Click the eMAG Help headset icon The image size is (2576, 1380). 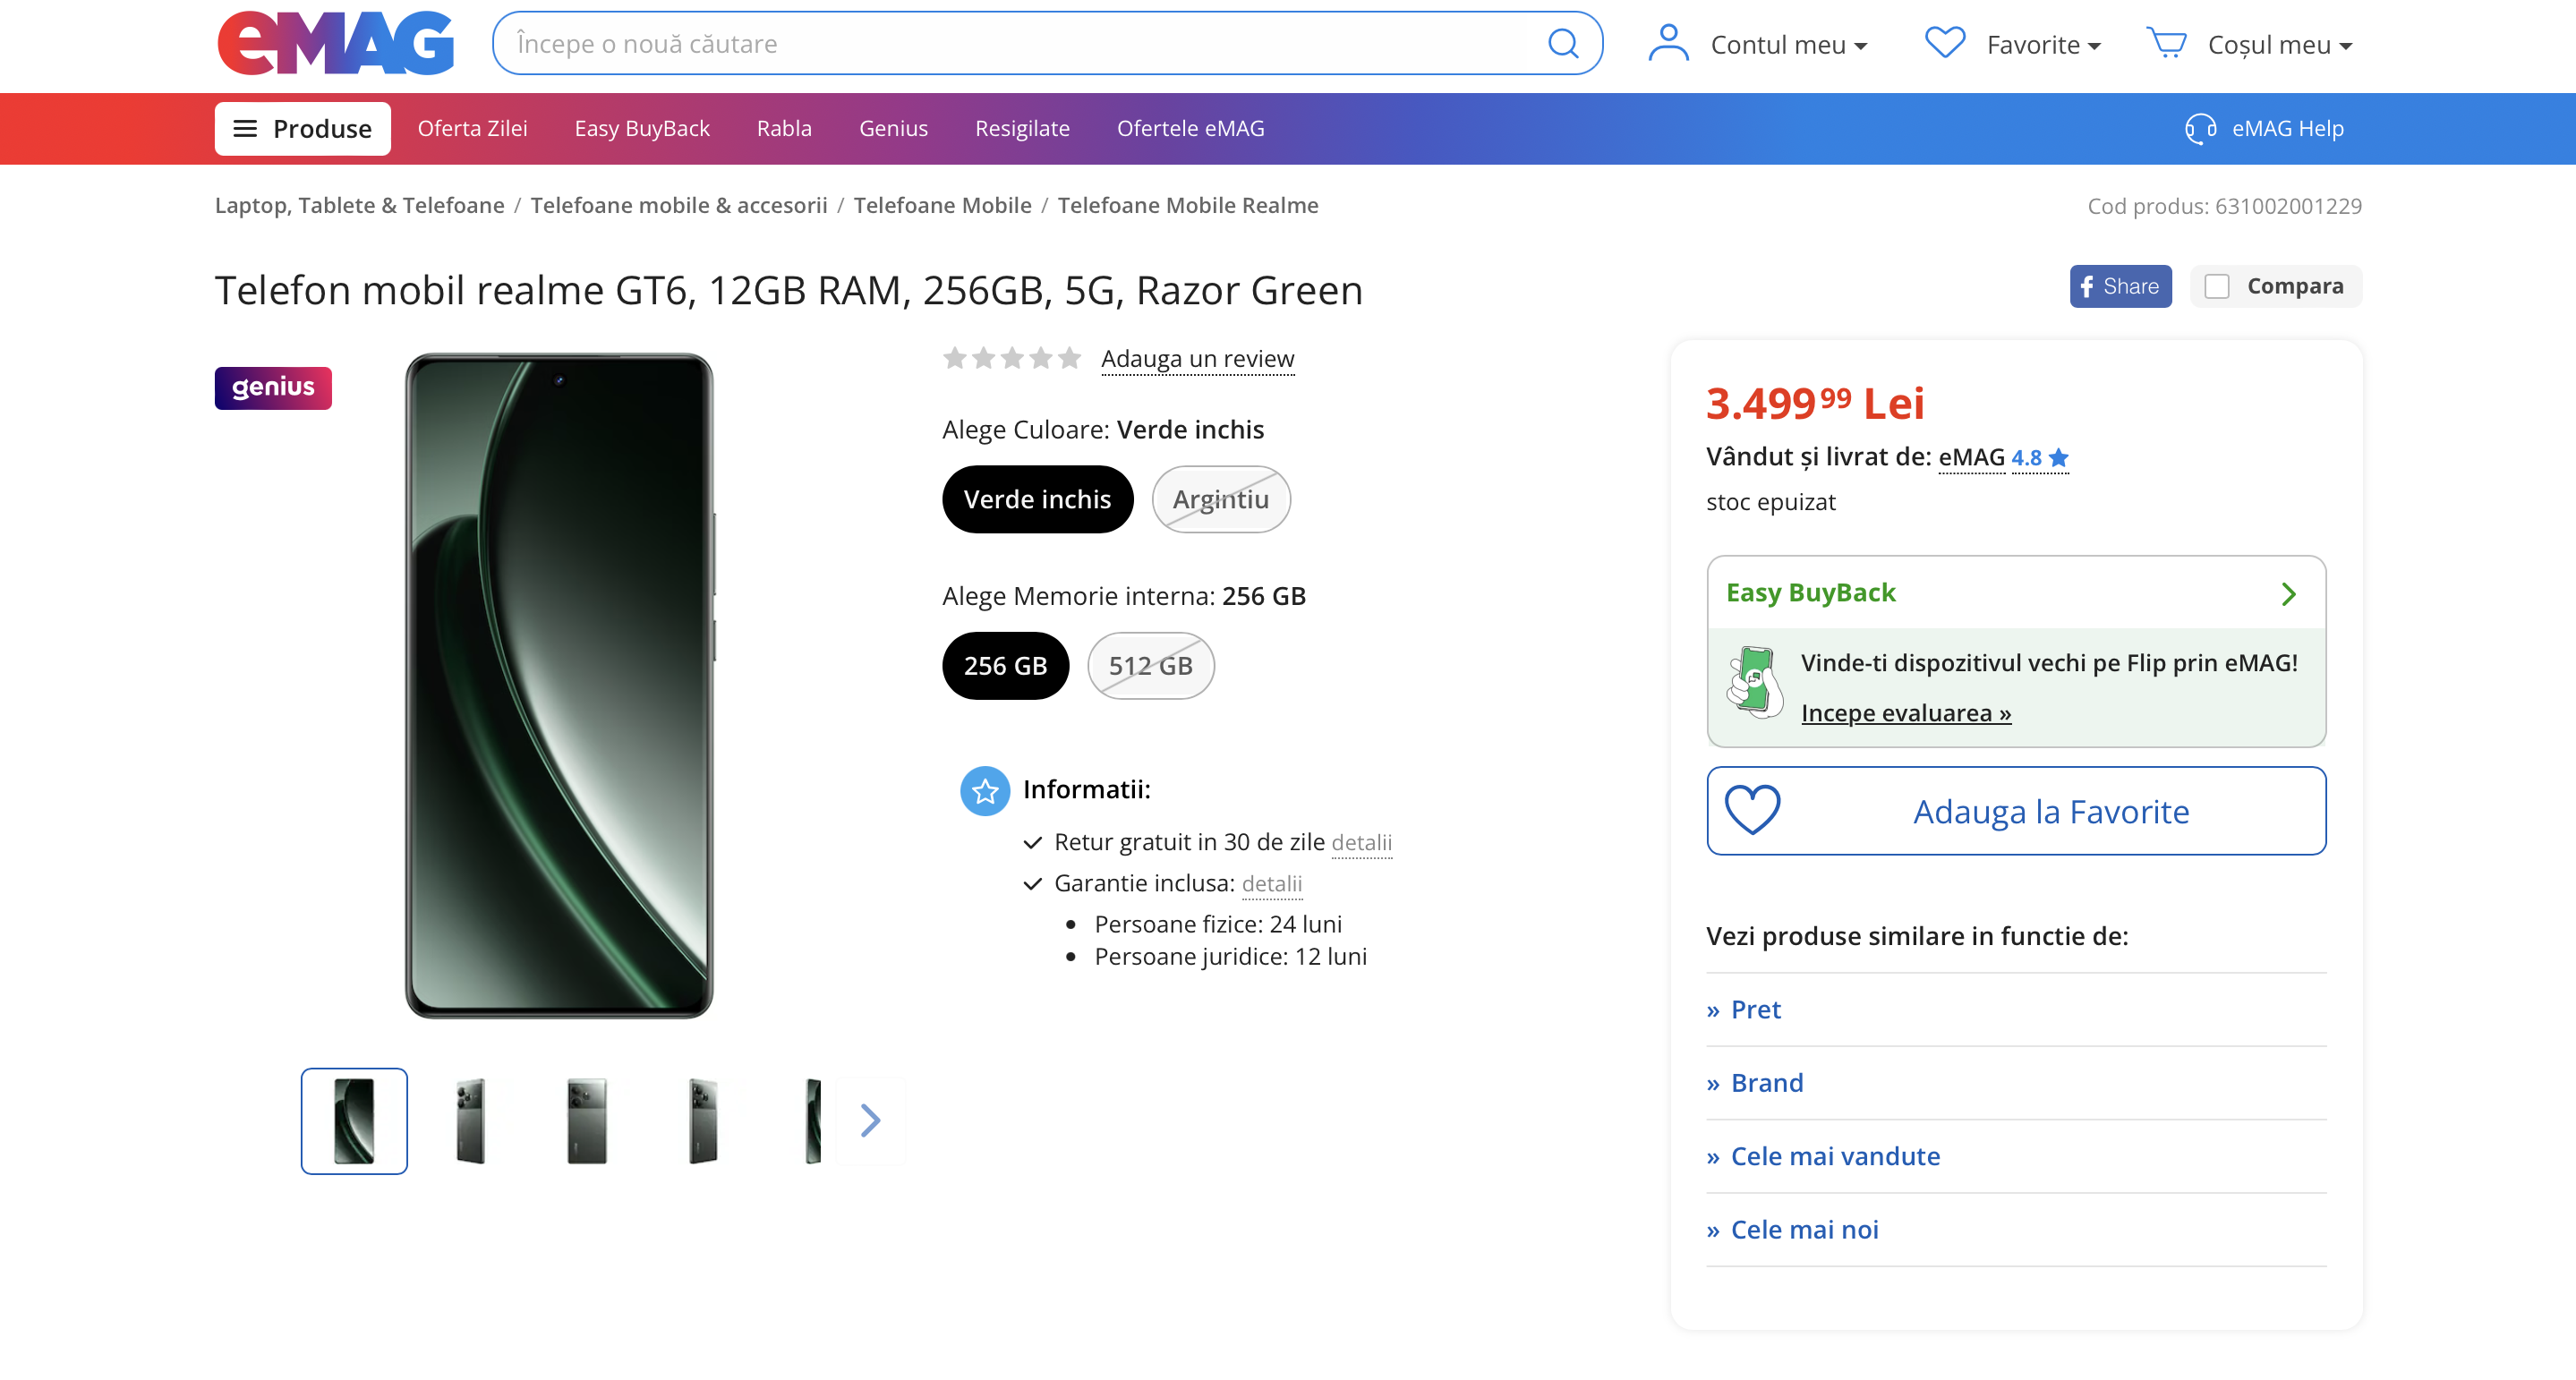click(2199, 129)
